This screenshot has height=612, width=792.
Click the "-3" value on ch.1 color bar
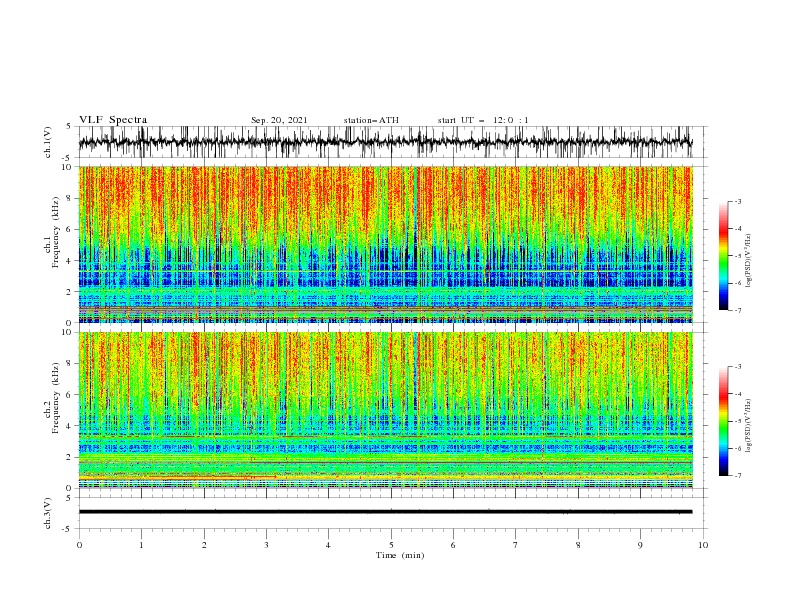click(x=737, y=201)
